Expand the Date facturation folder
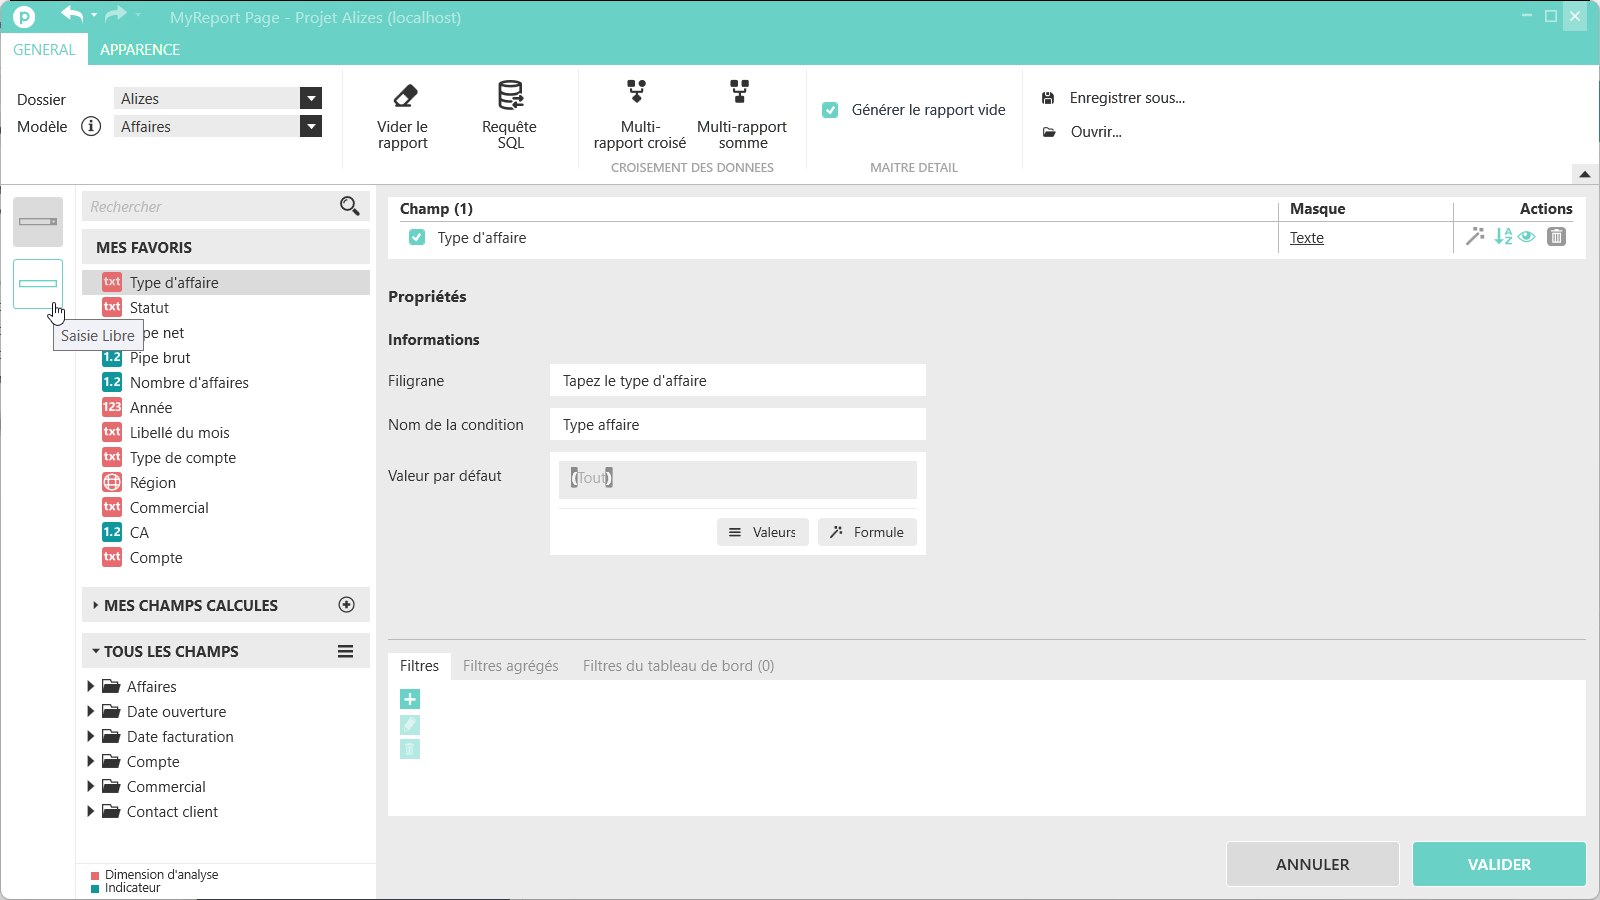 click(91, 737)
